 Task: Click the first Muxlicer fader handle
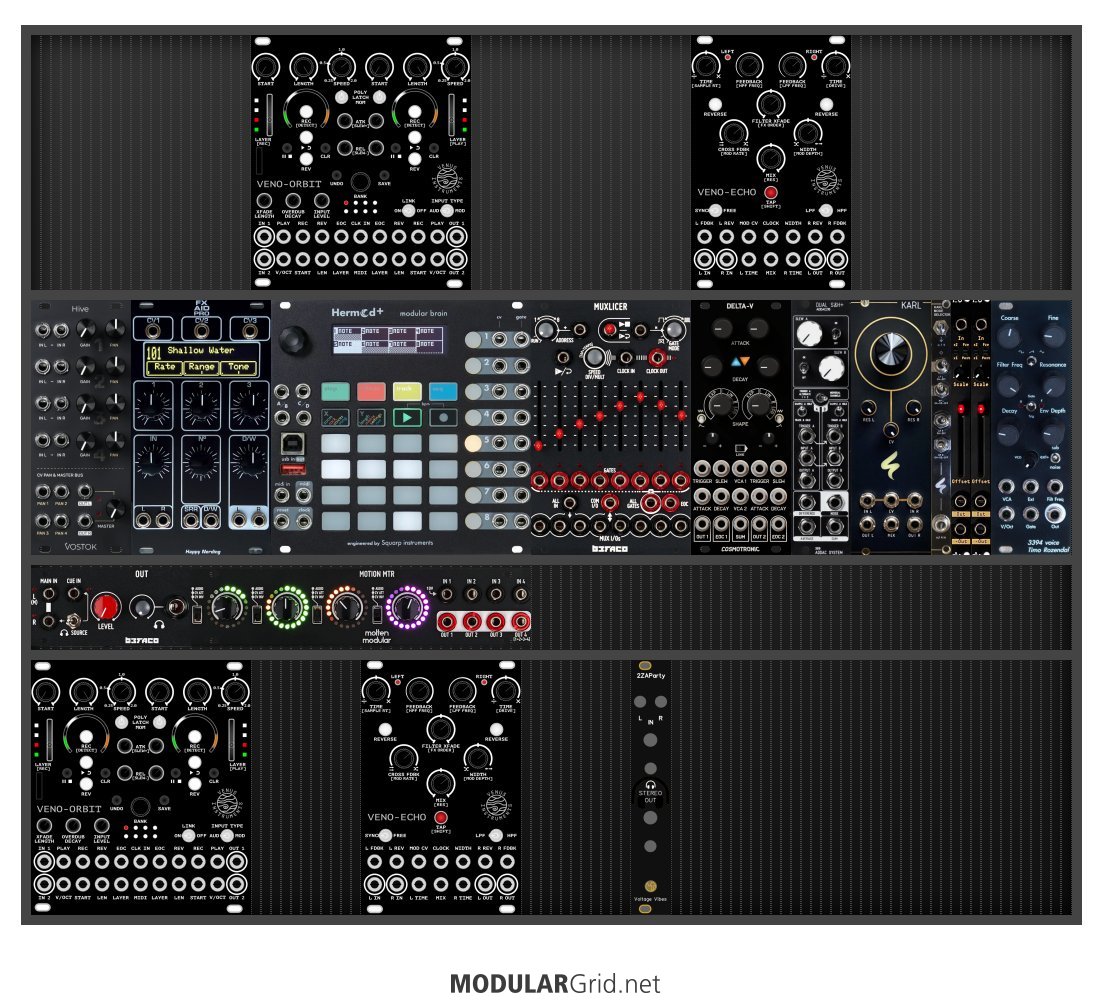point(539,445)
